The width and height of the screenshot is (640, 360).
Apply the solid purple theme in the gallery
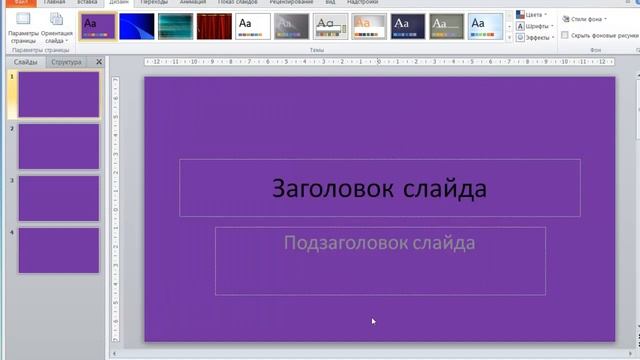tap(98, 26)
